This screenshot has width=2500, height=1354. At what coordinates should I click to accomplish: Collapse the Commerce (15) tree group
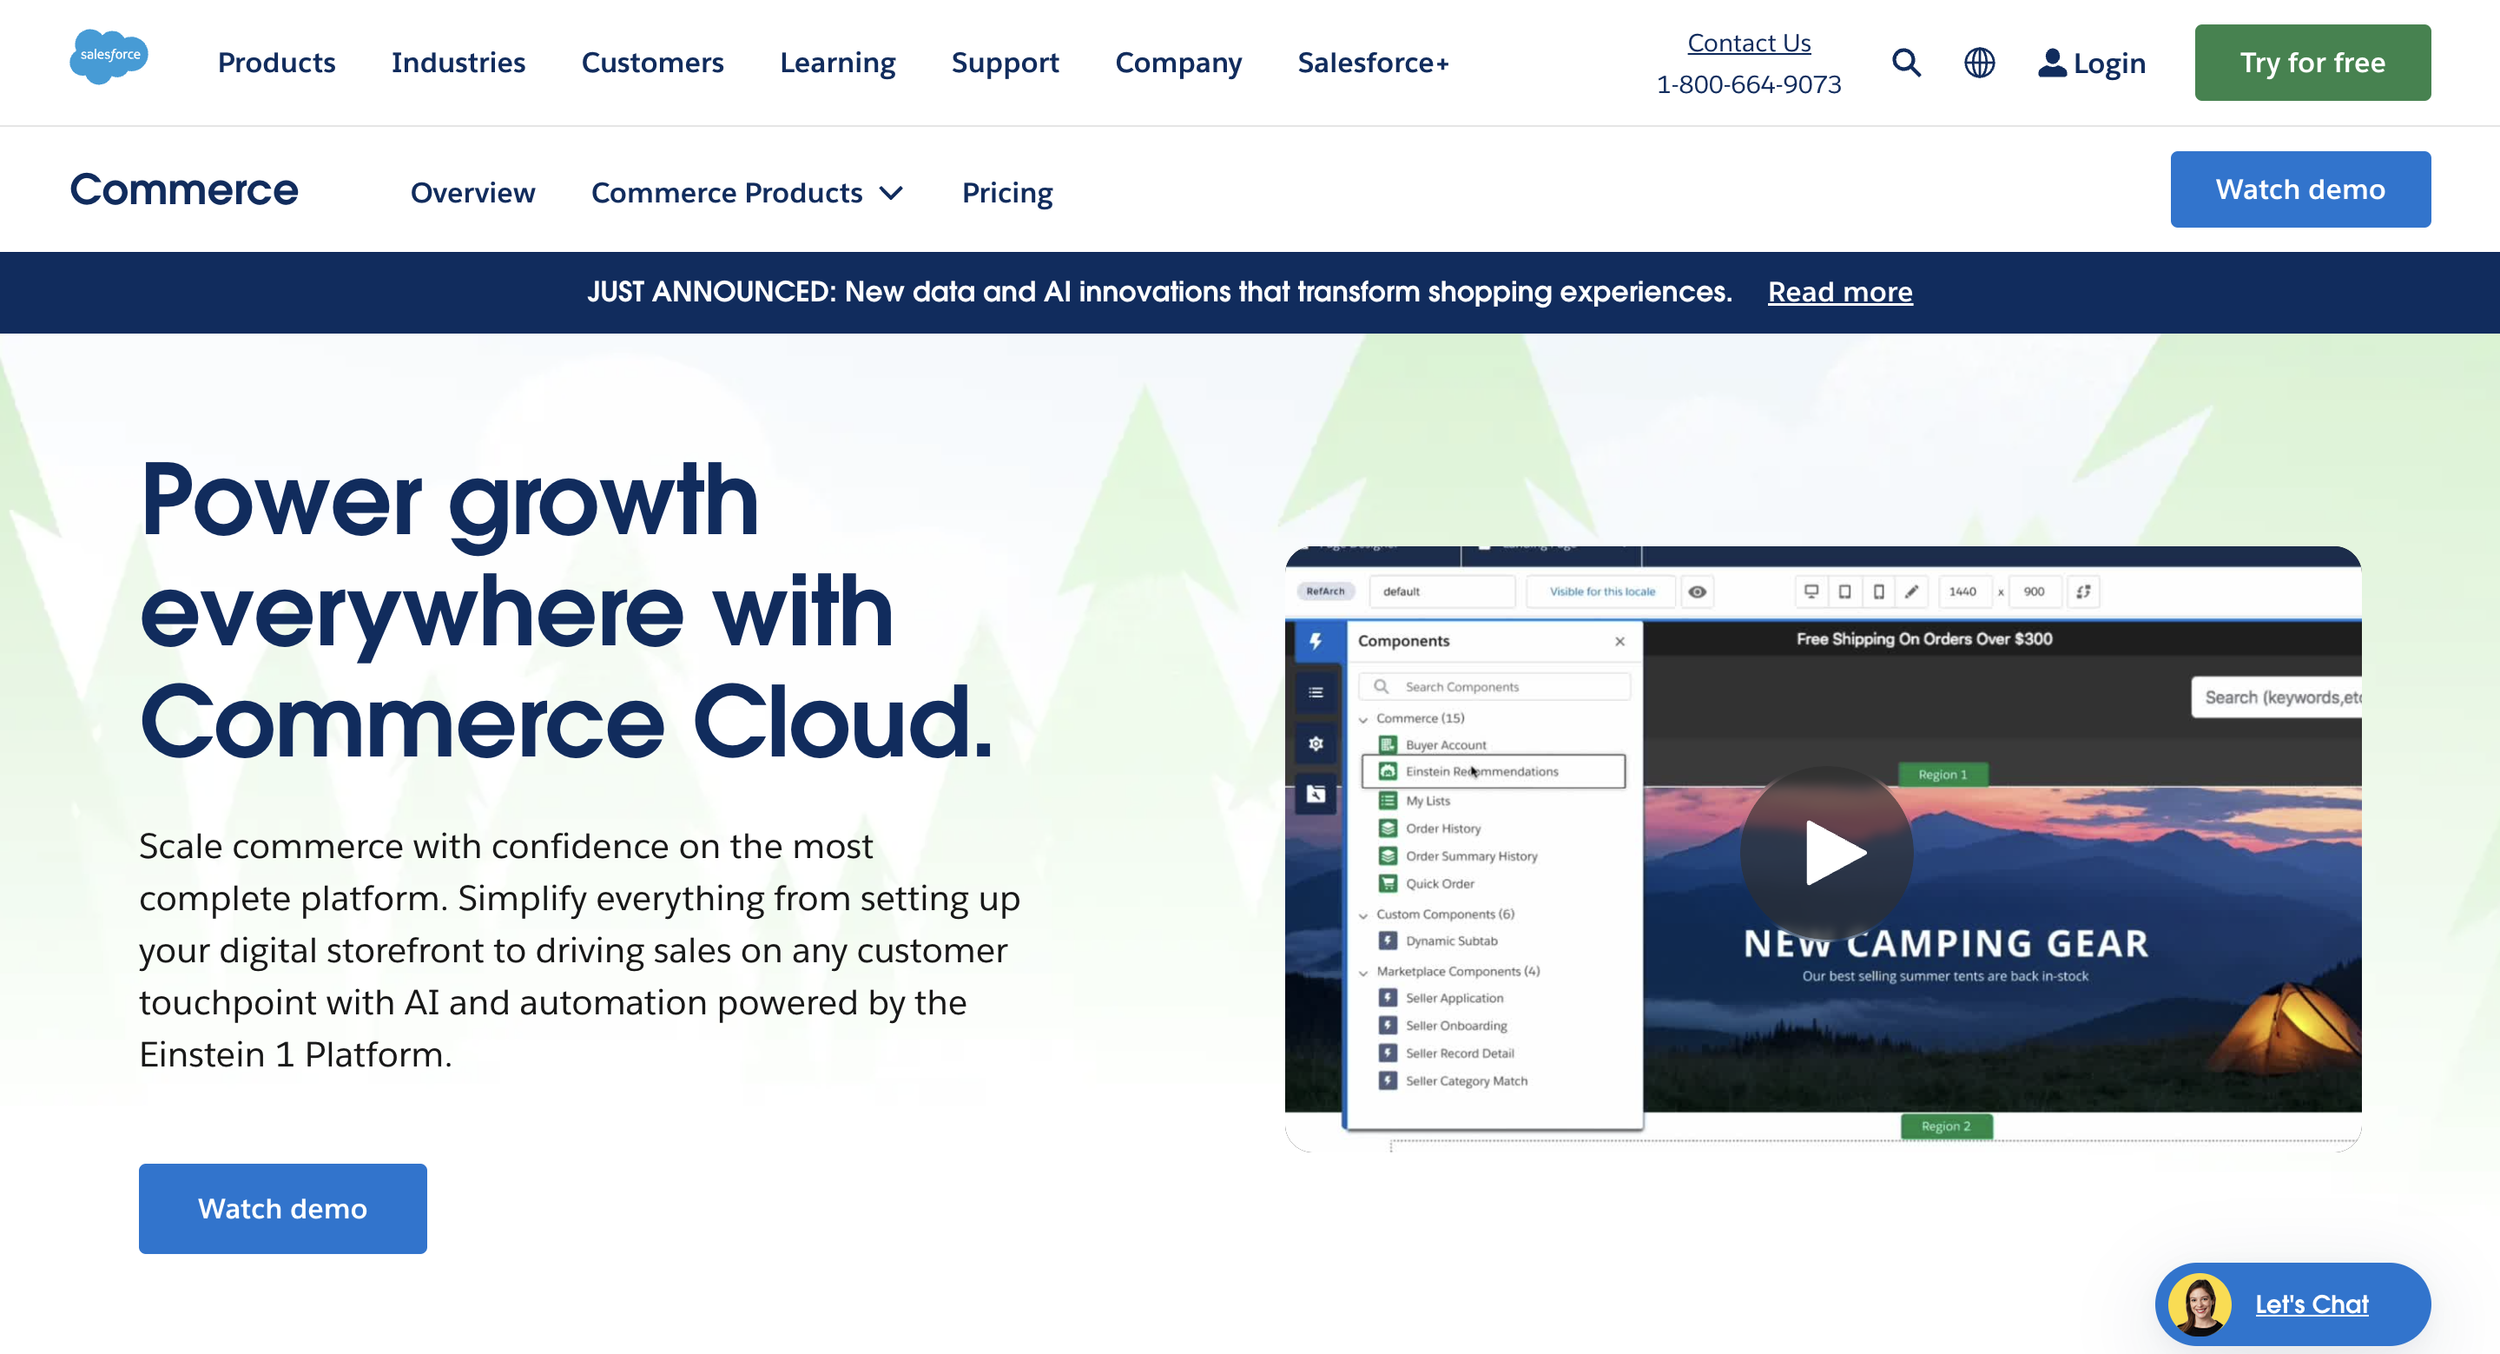1364,719
